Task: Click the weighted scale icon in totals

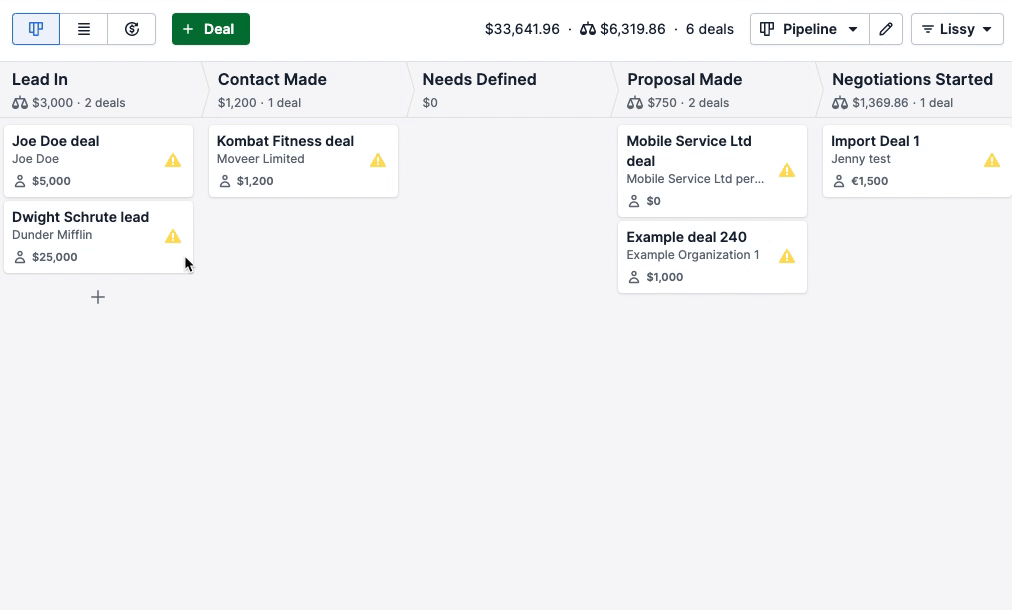Action: click(587, 29)
